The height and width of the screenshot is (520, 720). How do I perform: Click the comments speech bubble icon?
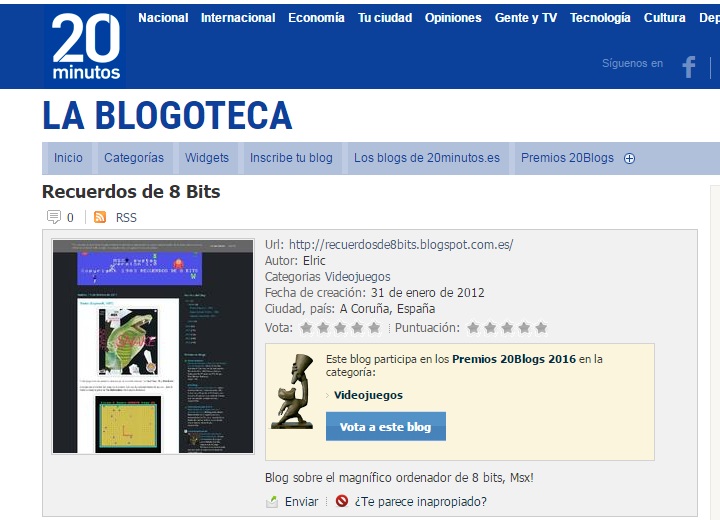[x=54, y=217]
